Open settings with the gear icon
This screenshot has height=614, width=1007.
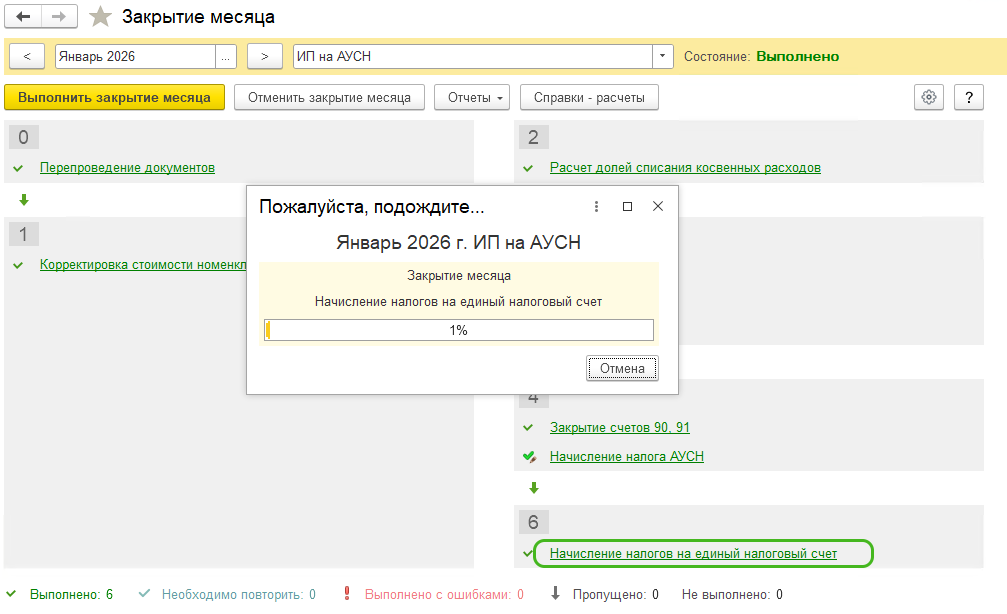tap(929, 97)
